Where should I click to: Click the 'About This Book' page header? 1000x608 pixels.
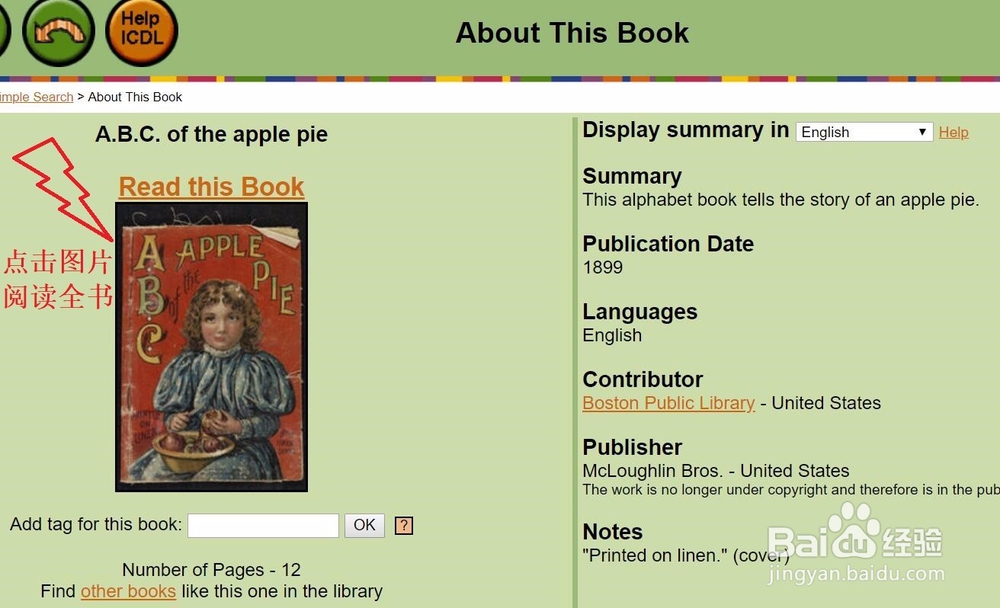coord(572,33)
